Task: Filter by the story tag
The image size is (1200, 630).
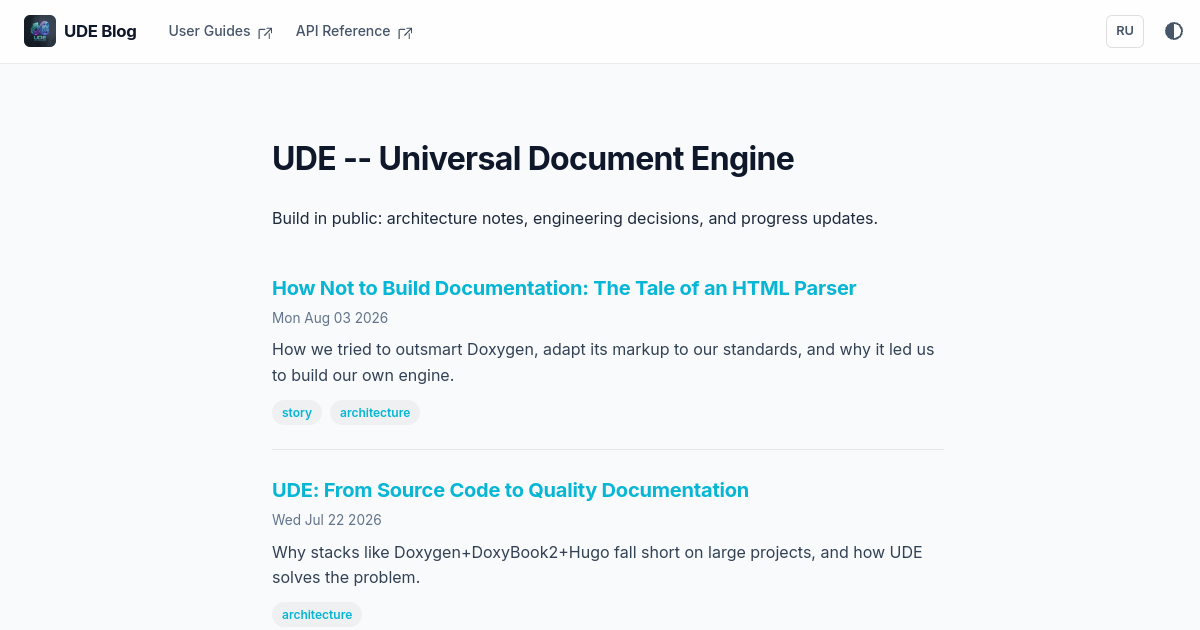Action: [297, 413]
